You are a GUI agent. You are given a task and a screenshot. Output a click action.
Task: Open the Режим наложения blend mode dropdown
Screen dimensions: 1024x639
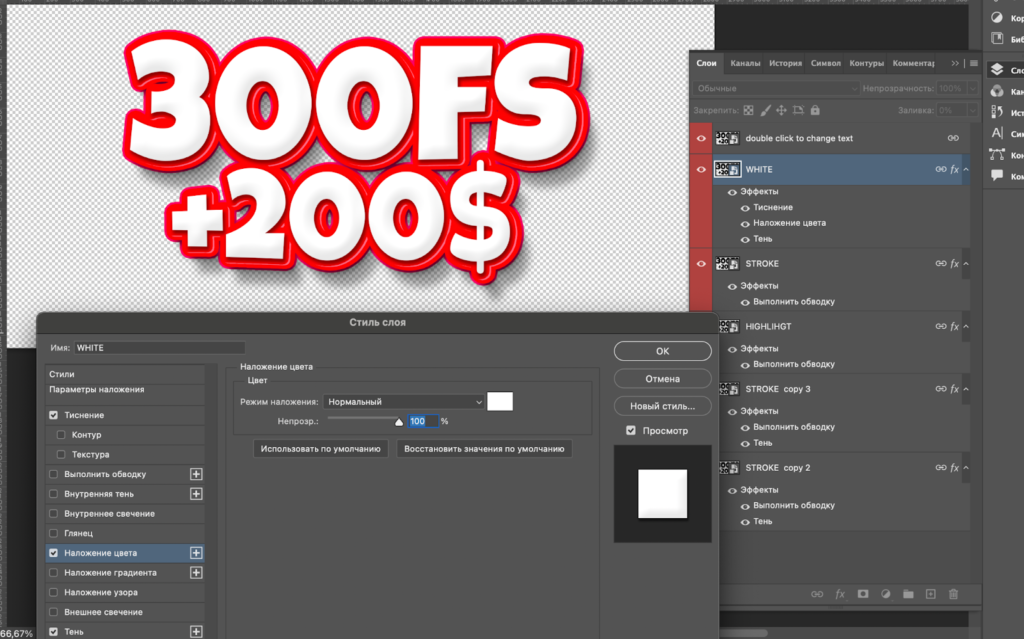coord(405,401)
